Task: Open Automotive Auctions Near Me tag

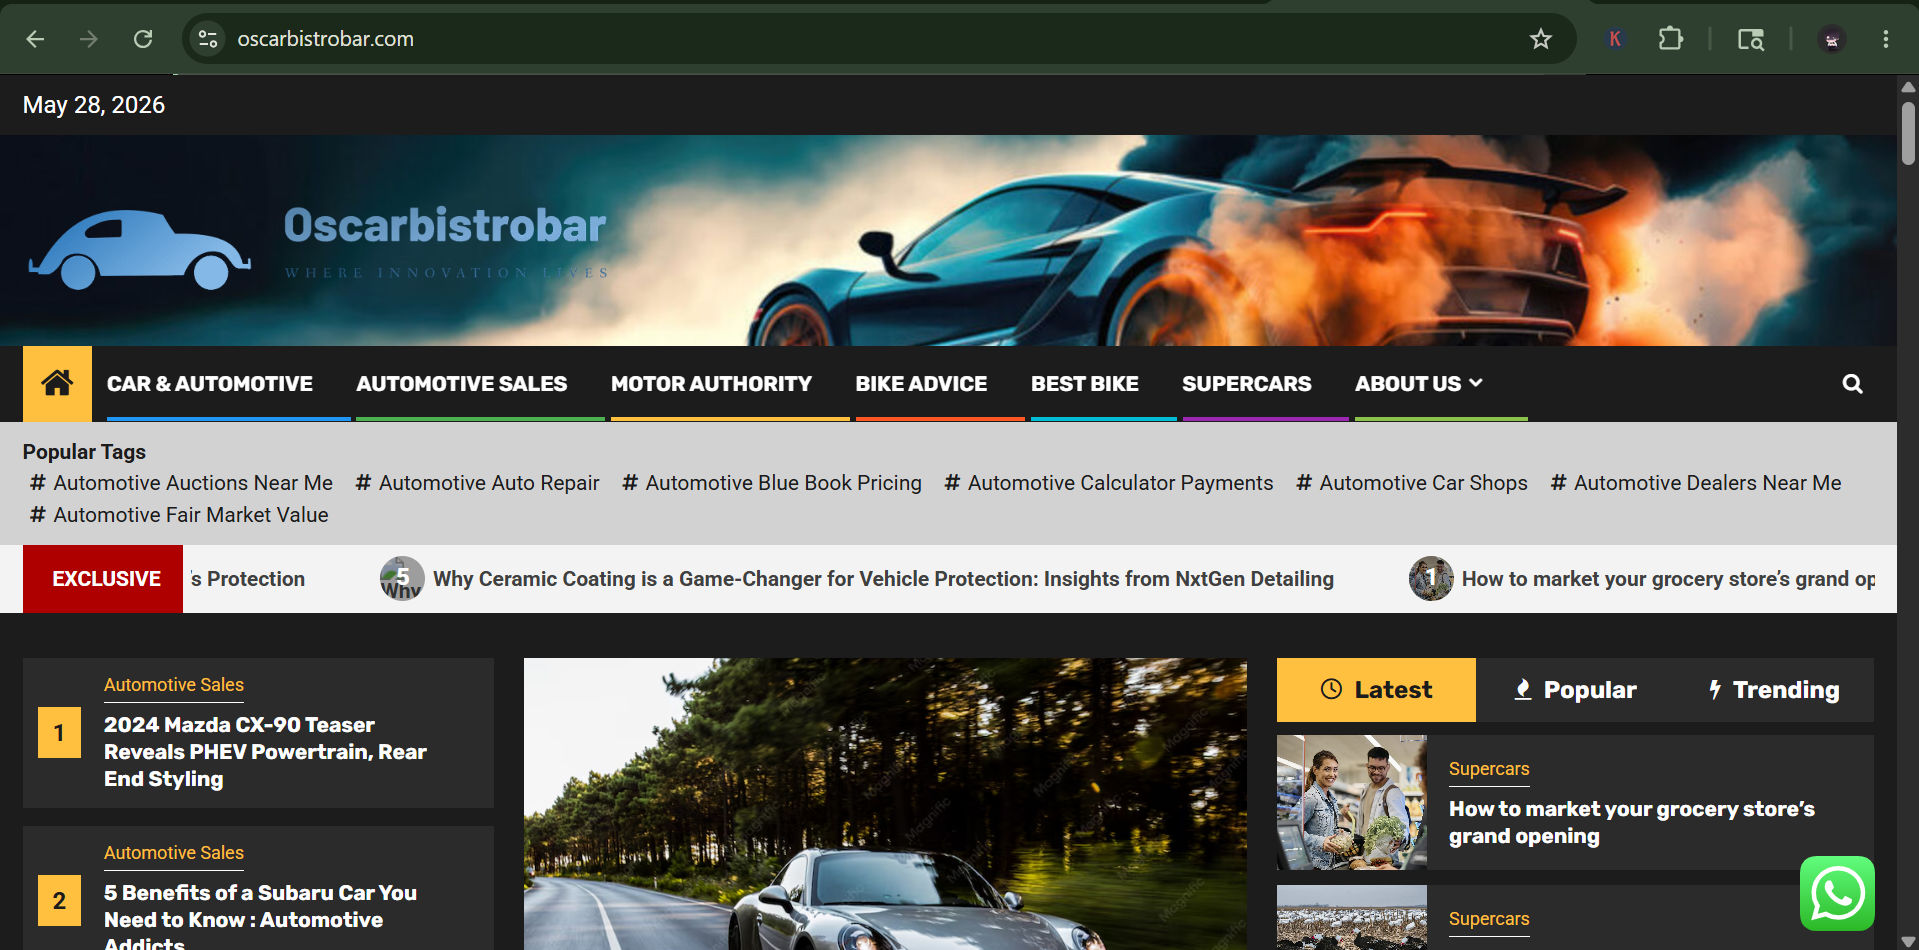Action: [x=181, y=483]
